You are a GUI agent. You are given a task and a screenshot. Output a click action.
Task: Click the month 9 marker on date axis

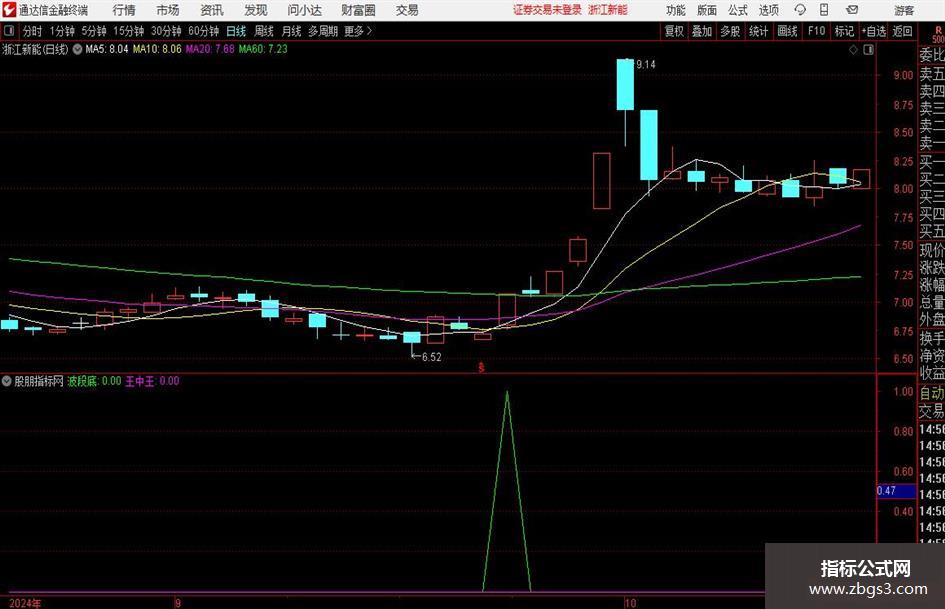178,603
